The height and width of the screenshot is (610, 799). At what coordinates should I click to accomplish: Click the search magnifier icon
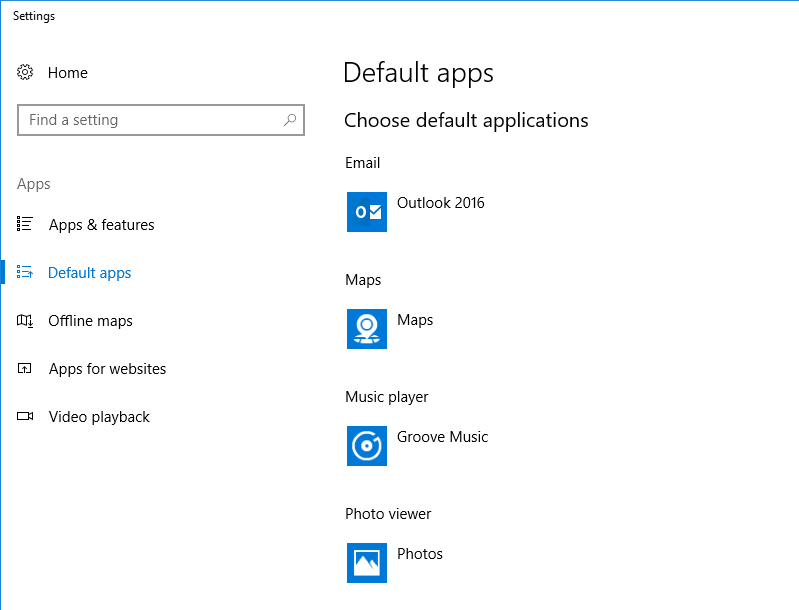(x=290, y=120)
